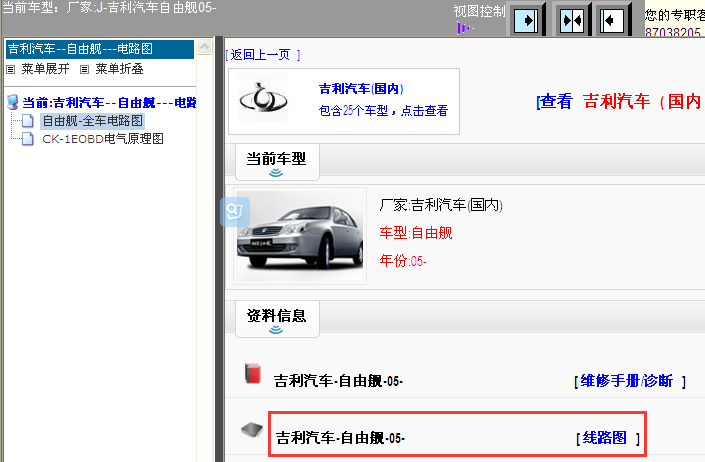
Task: Select the root node 当前:吉利汽车--自由舰---电路
Action: 109,103
